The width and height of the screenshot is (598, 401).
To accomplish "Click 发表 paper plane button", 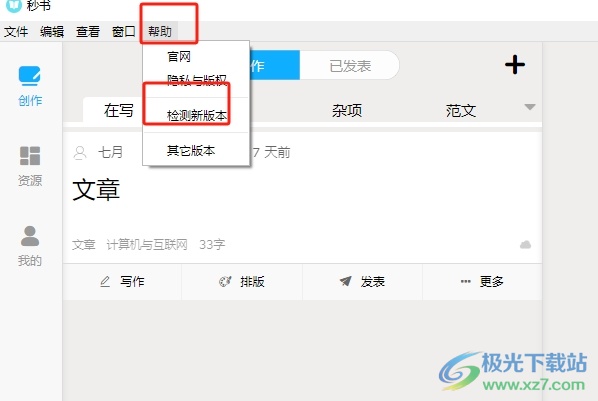I will point(362,282).
